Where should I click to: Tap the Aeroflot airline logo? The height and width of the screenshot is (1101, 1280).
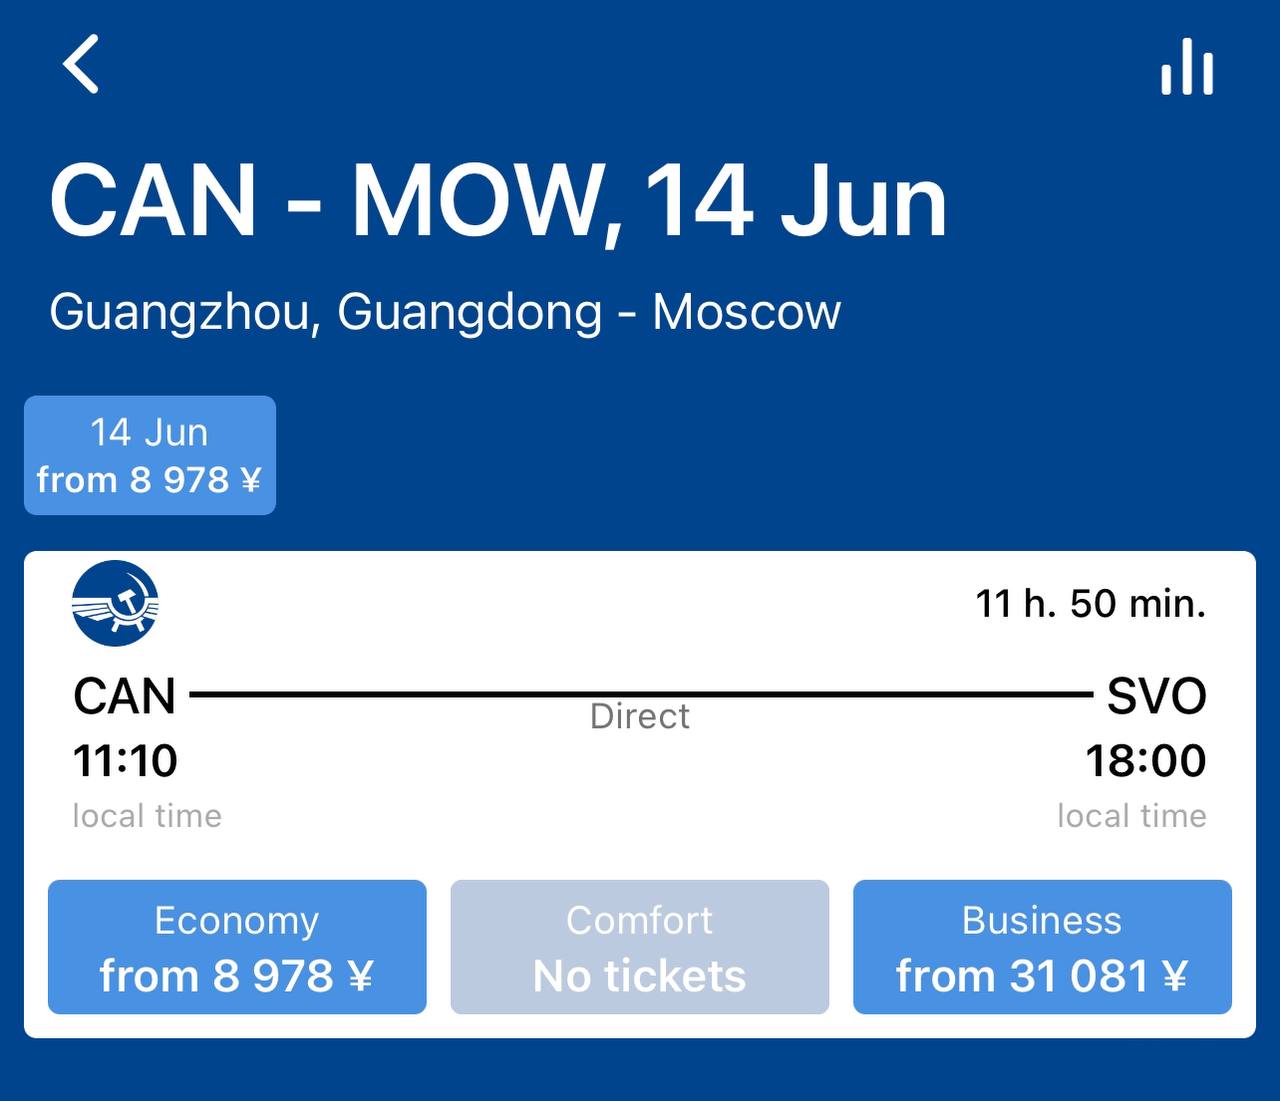115,603
